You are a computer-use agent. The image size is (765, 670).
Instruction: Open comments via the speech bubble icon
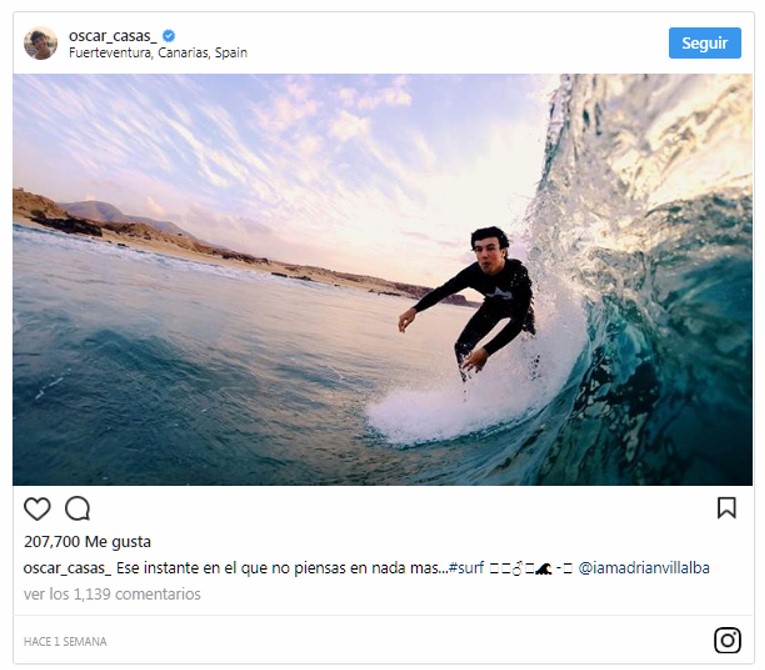(77, 509)
